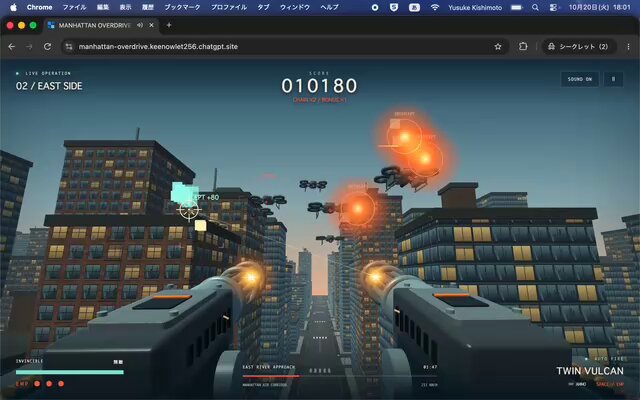The image size is (640, 400).
Task: Open the ヘルプ menu
Action: [x=329, y=7]
